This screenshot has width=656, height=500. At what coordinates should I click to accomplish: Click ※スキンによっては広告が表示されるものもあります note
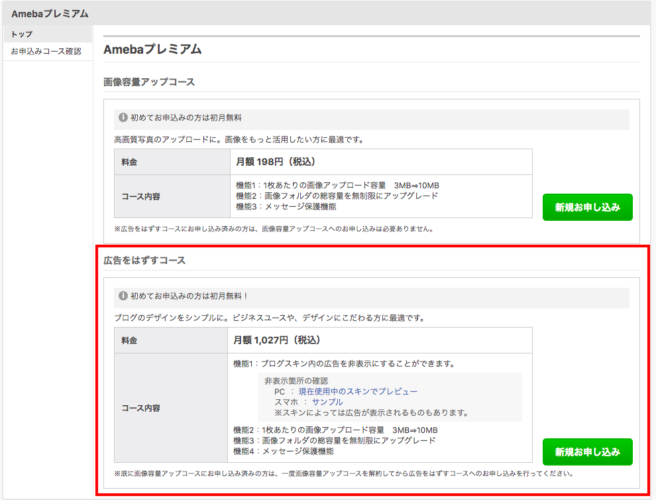(372, 413)
